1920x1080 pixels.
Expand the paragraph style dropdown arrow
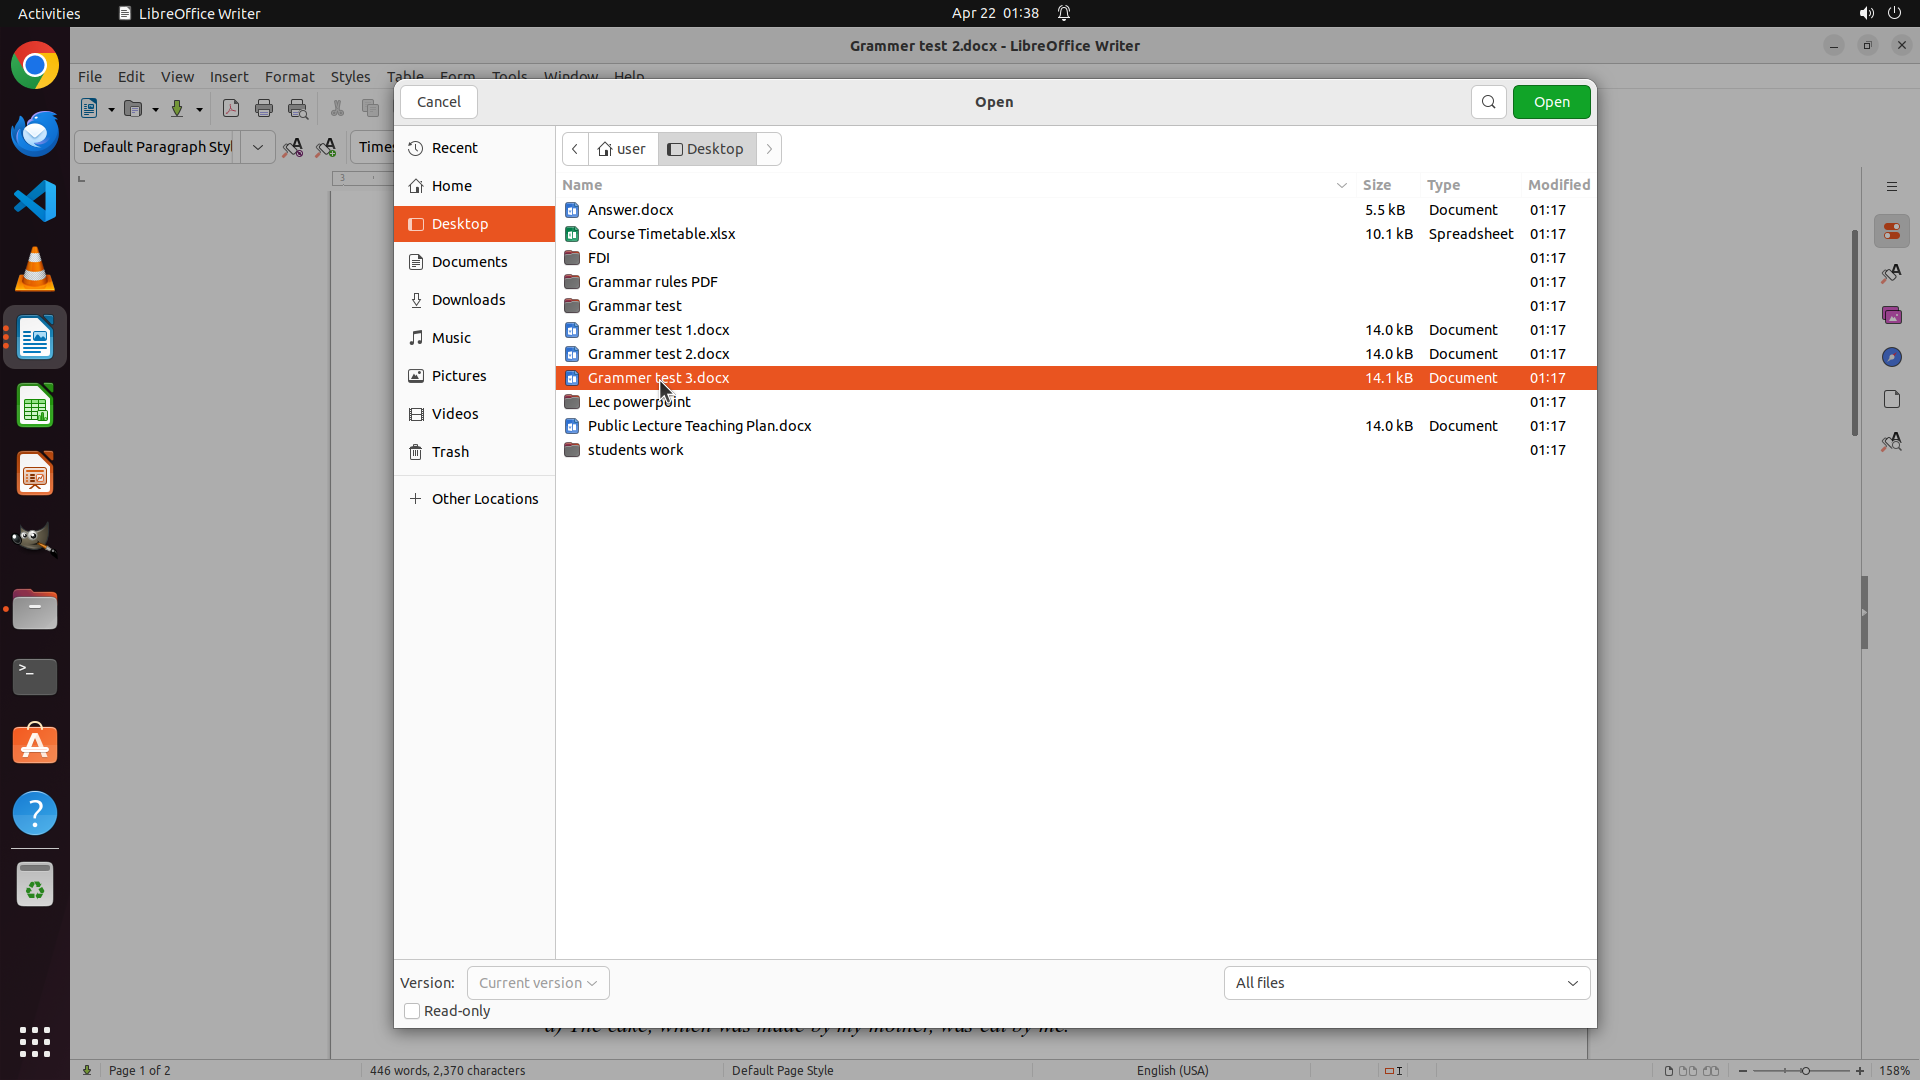258,147
